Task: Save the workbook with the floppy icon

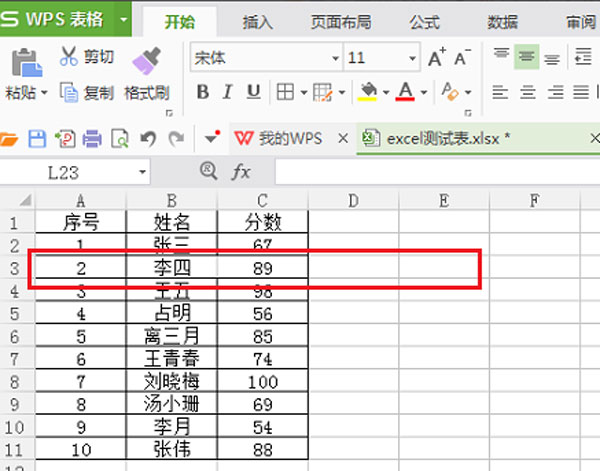Action: [37, 139]
